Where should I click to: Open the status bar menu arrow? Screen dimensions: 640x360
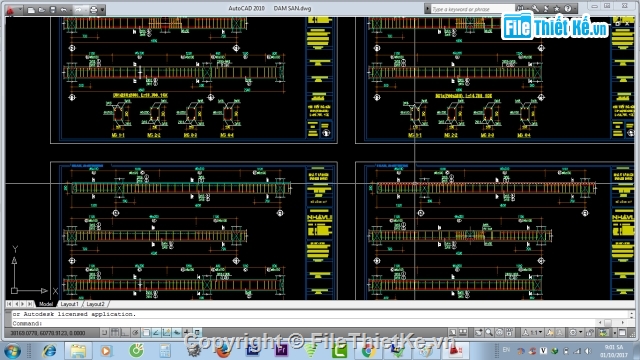click(x=615, y=333)
